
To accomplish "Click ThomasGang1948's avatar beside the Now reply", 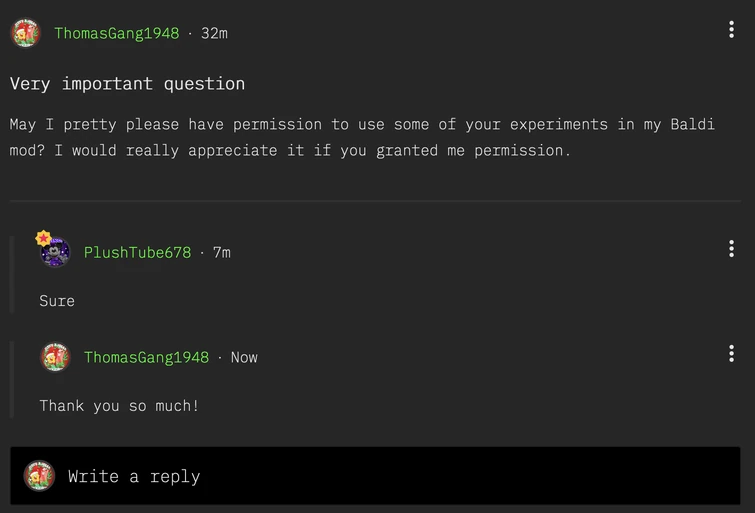I will coord(55,357).
